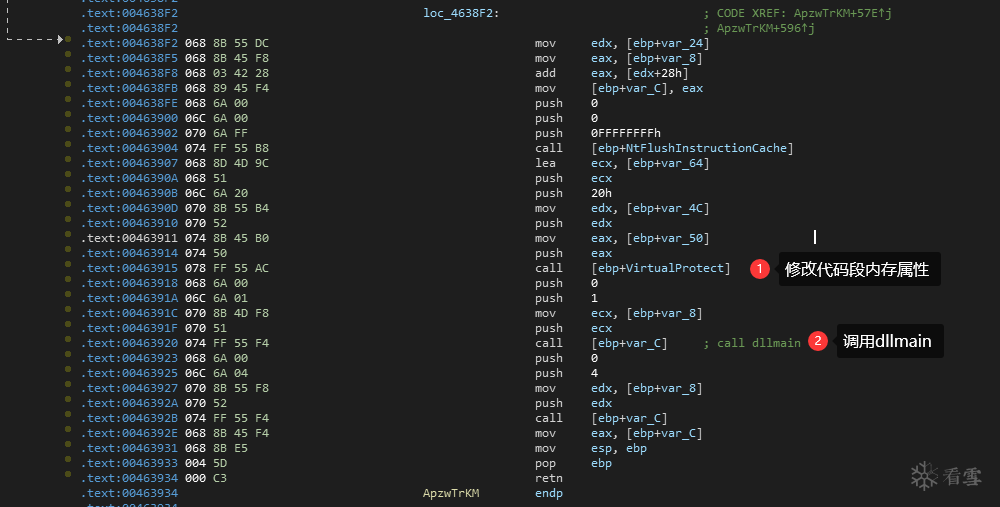Toggle breakpoint dot at address 00463911
This screenshot has height=507, width=1000.
[67, 238]
